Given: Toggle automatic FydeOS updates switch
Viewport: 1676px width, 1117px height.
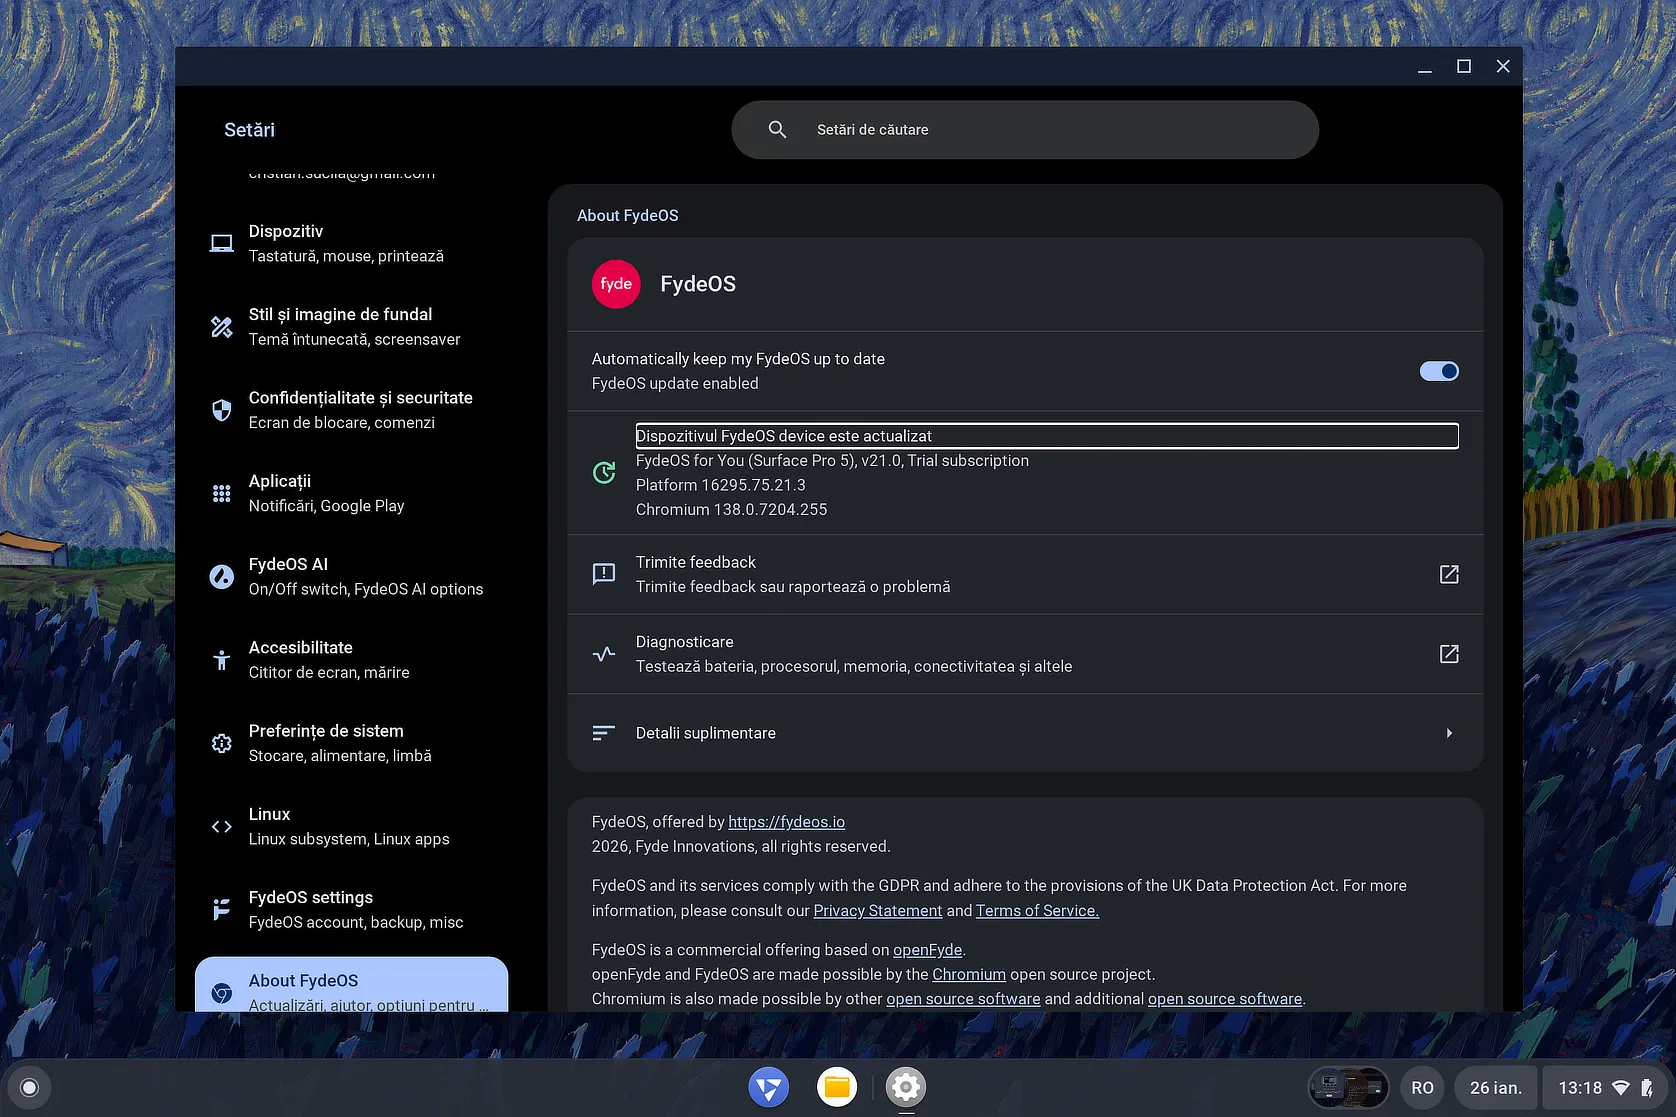Looking at the screenshot, I should coord(1438,371).
